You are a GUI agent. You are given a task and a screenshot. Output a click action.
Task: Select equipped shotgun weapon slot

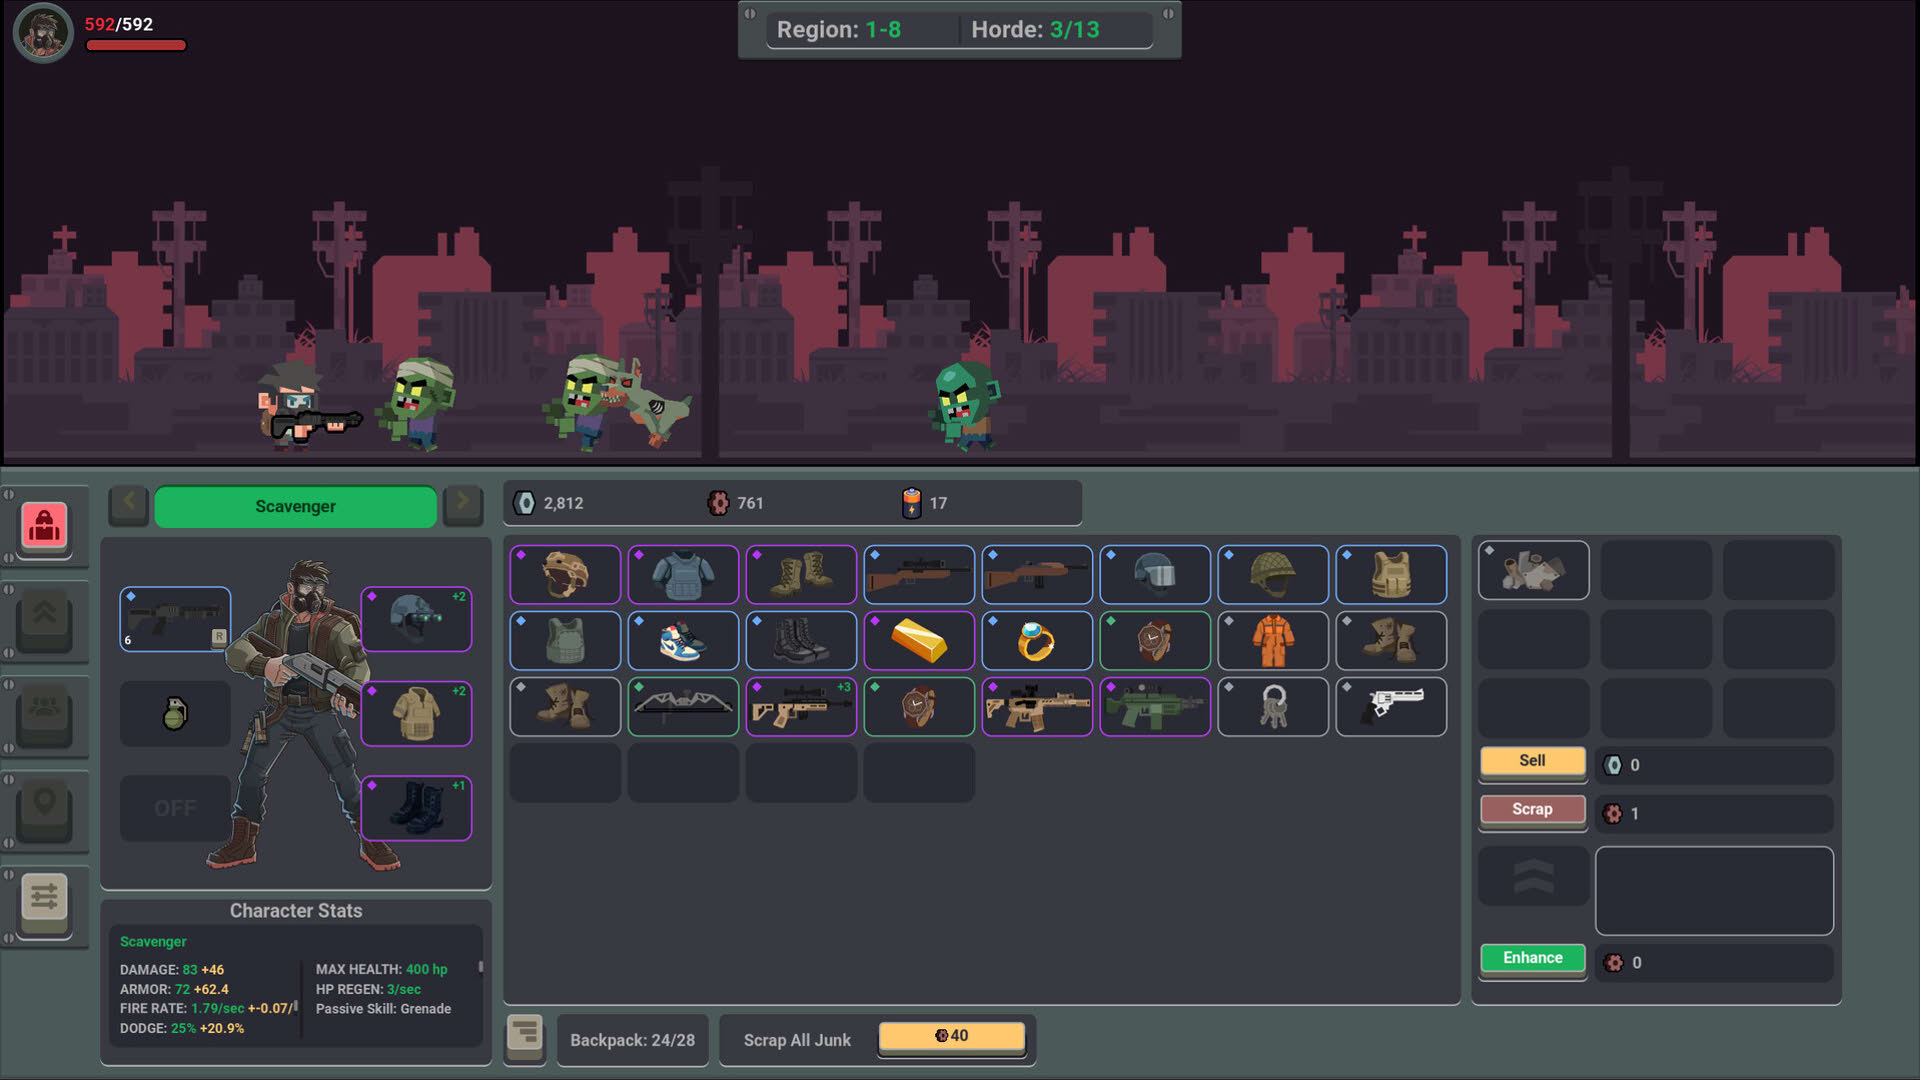175,619
